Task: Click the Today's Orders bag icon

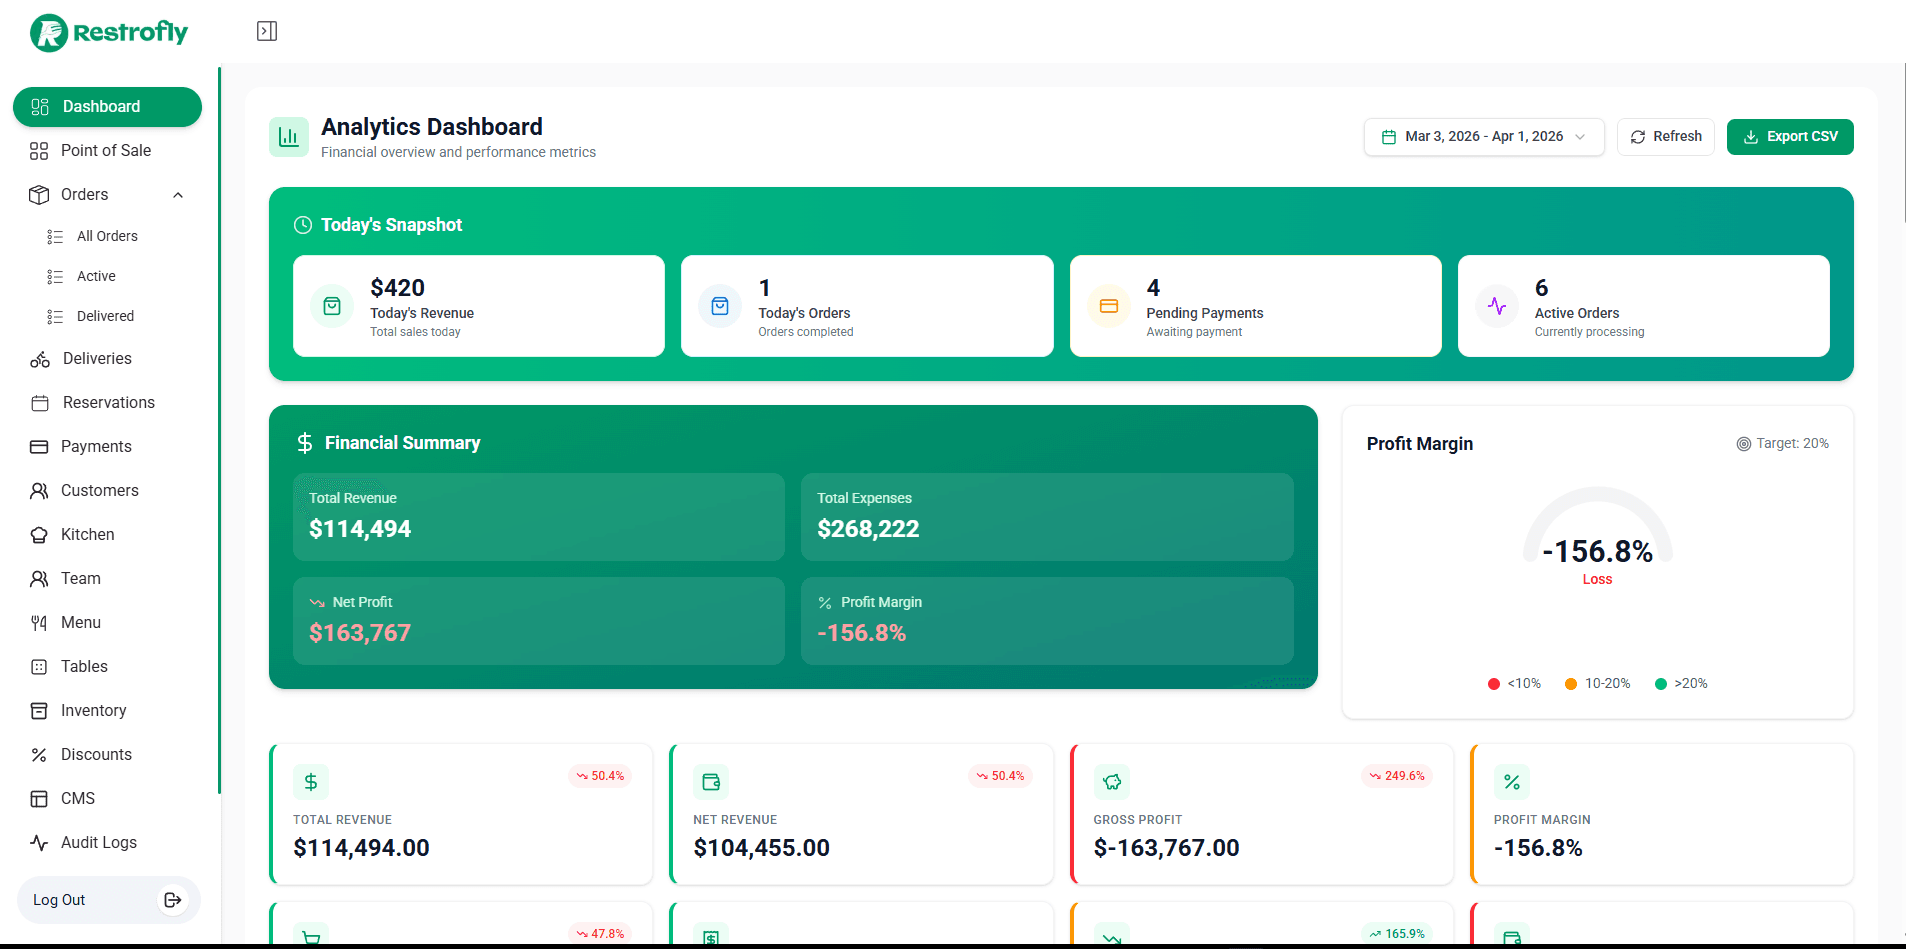Action: [x=720, y=306]
